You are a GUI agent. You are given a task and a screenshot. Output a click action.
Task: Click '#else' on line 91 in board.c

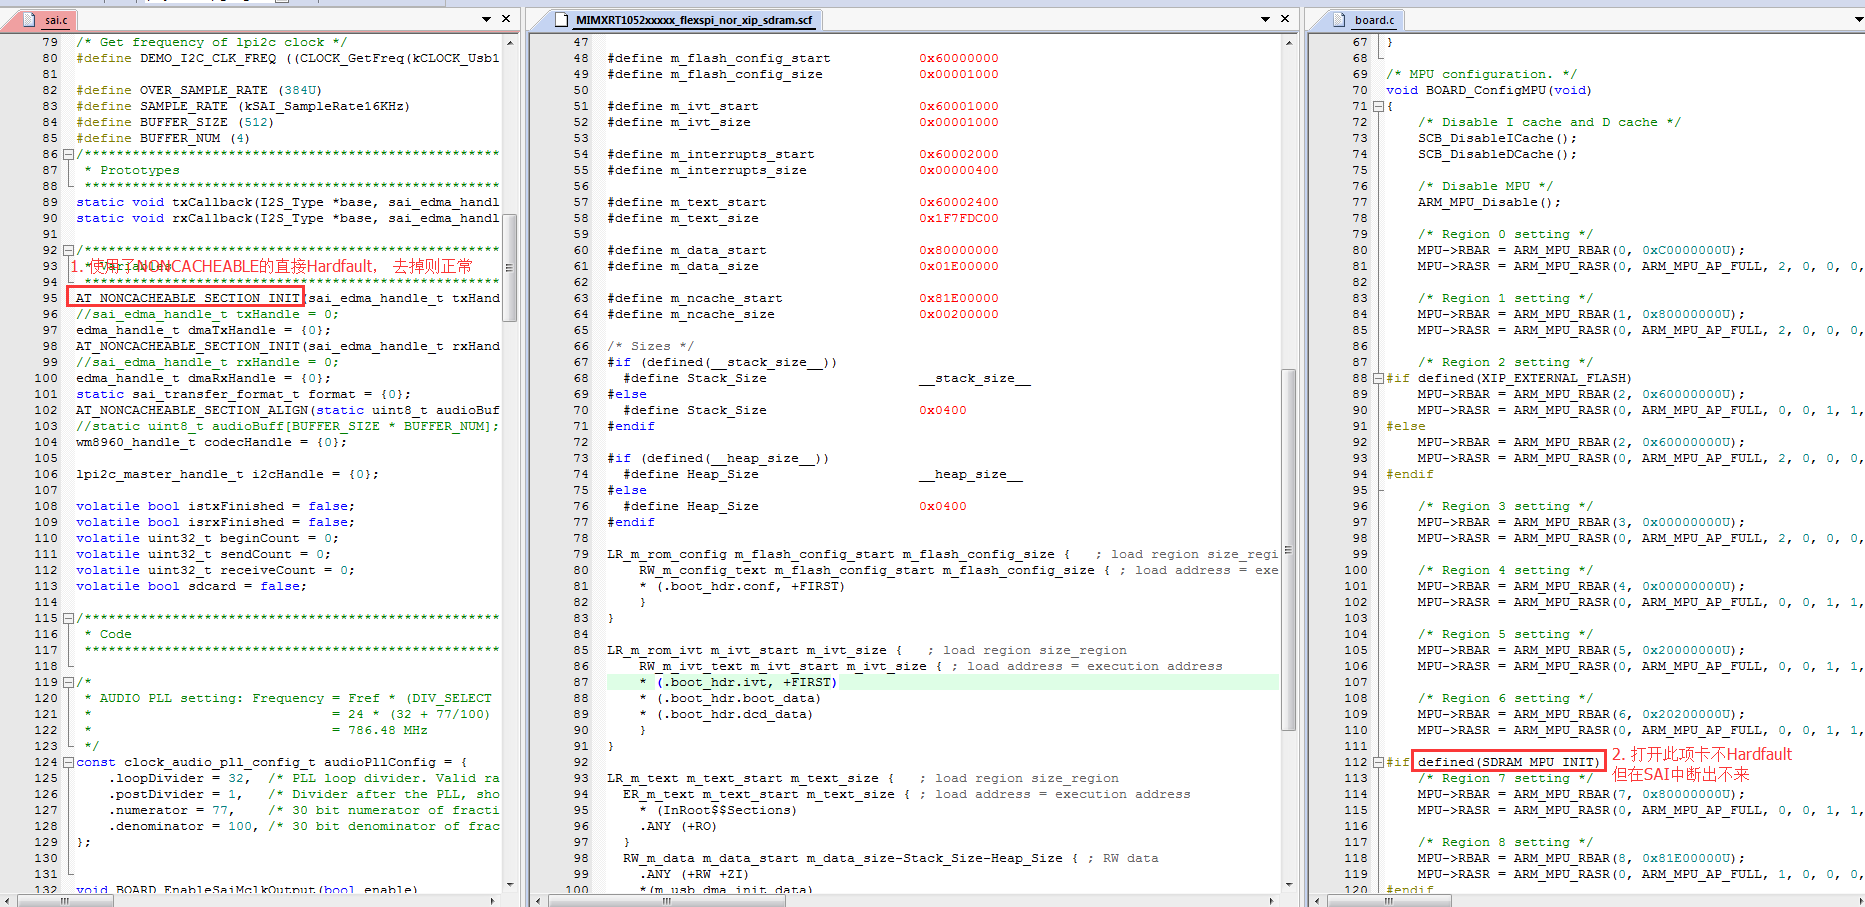(x=1406, y=426)
